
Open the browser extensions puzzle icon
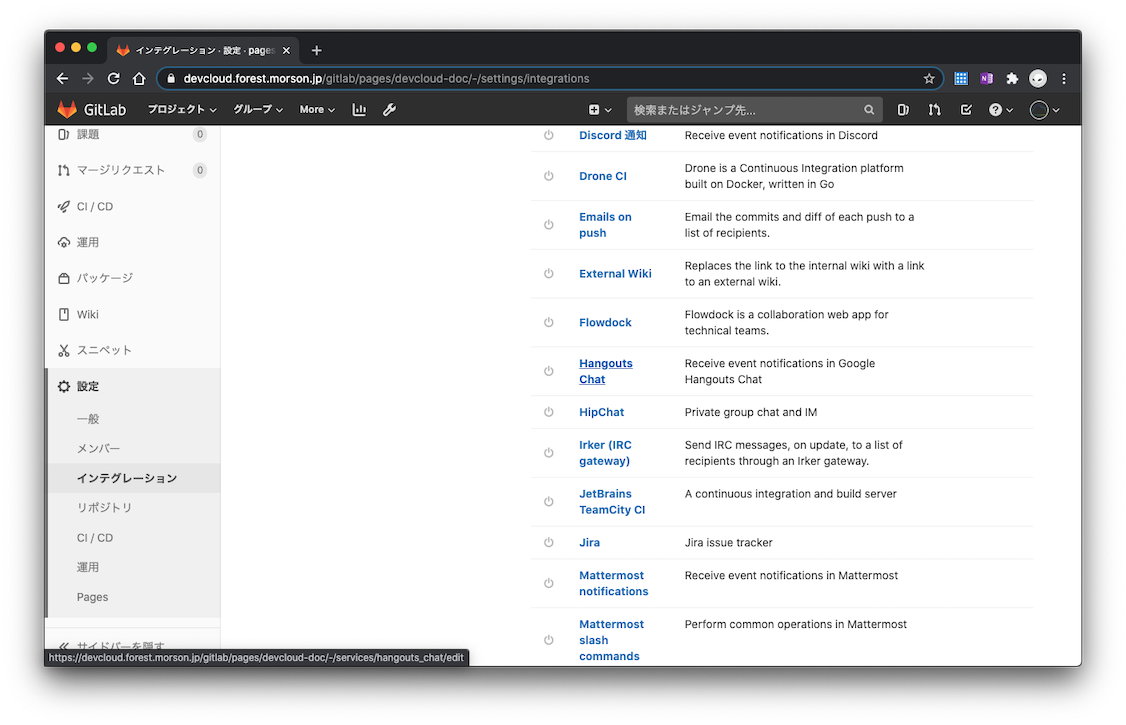tap(1012, 78)
